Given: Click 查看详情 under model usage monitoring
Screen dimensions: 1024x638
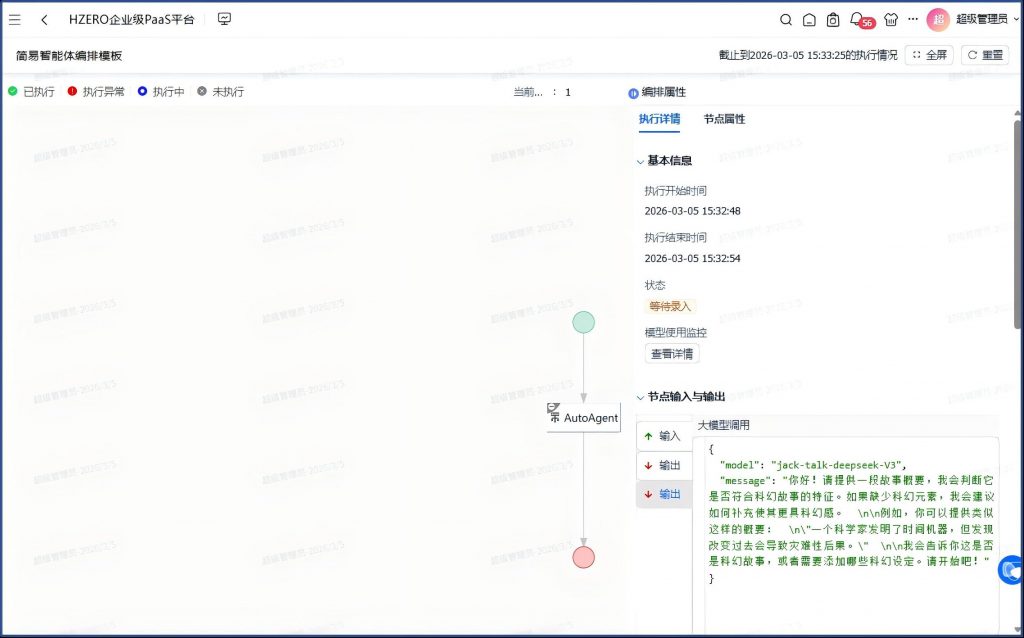Looking at the screenshot, I should pos(672,353).
